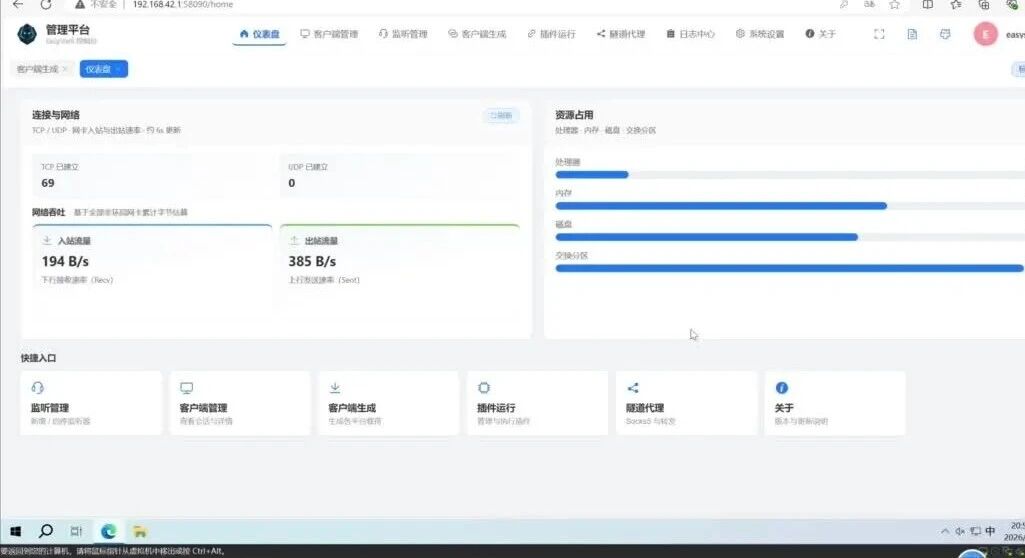
Task: Click the 处理器 usage progress bar
Action: (x=790, y=174)
